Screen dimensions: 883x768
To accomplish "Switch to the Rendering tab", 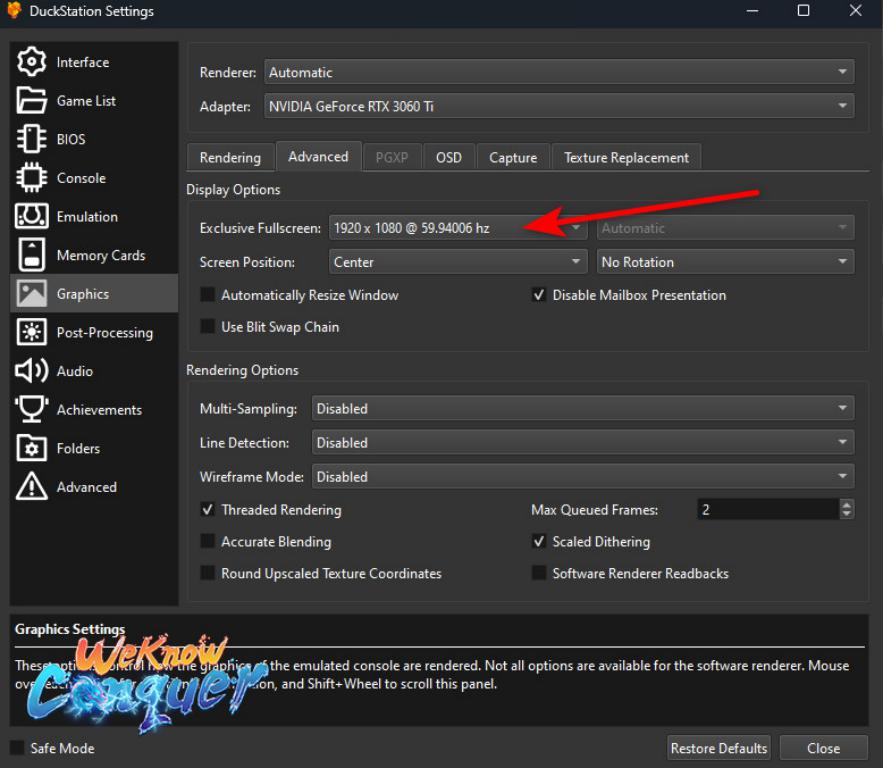I will point(230,157).
